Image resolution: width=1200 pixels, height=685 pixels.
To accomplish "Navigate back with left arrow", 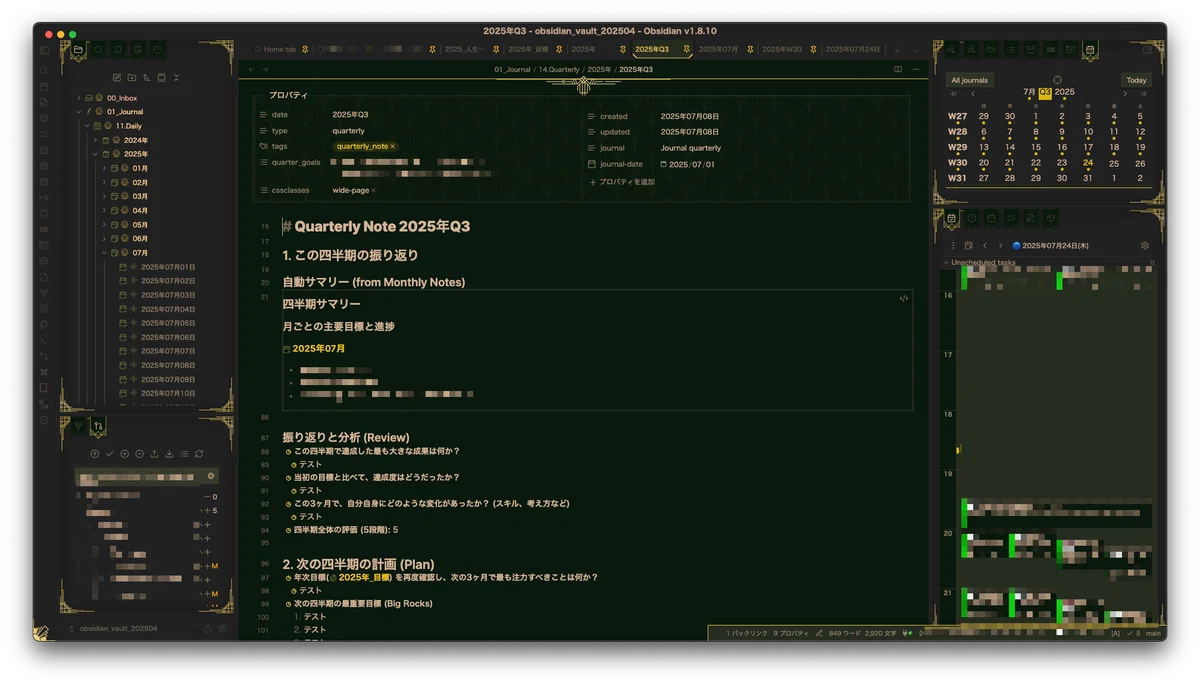I will 252,69.
